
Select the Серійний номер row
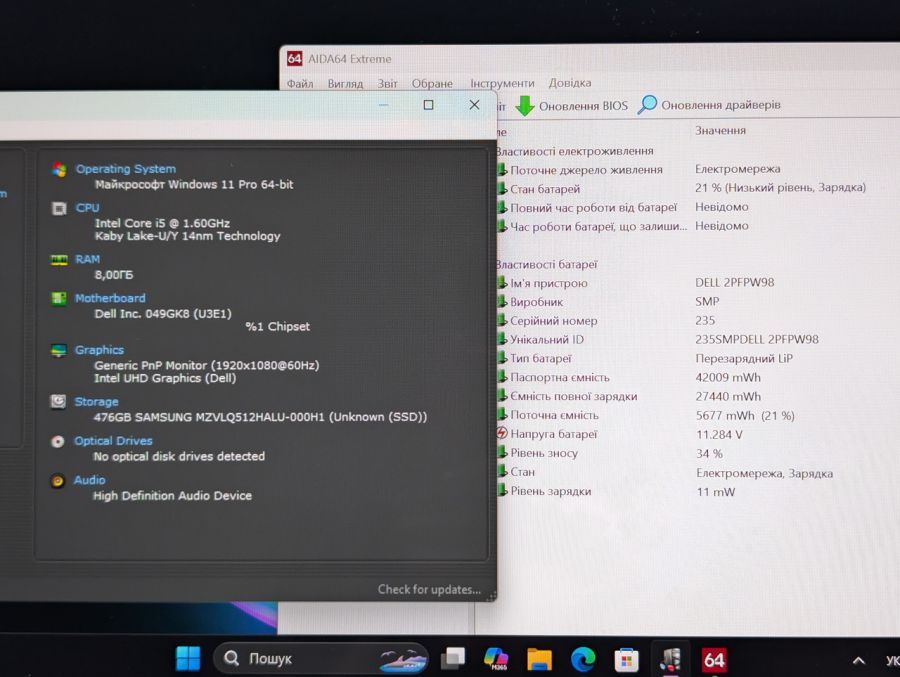tap(683, 321)
